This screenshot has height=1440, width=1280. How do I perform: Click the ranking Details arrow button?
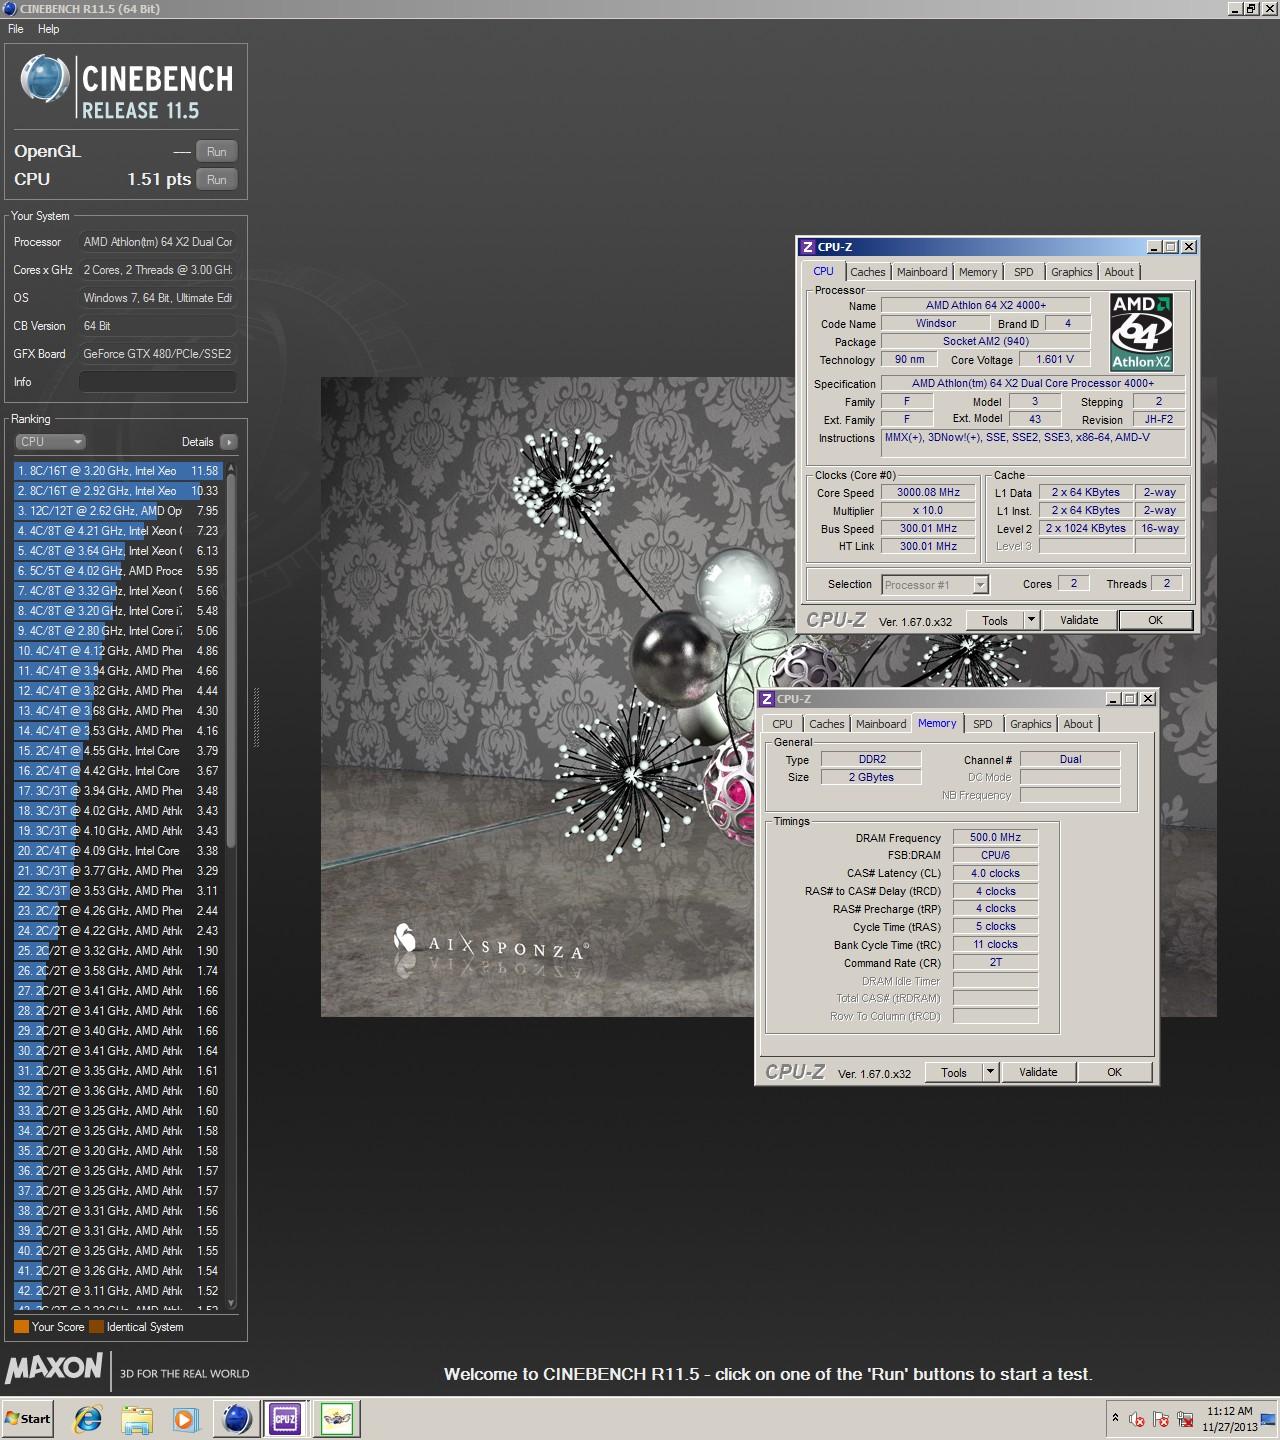point(228,441)
